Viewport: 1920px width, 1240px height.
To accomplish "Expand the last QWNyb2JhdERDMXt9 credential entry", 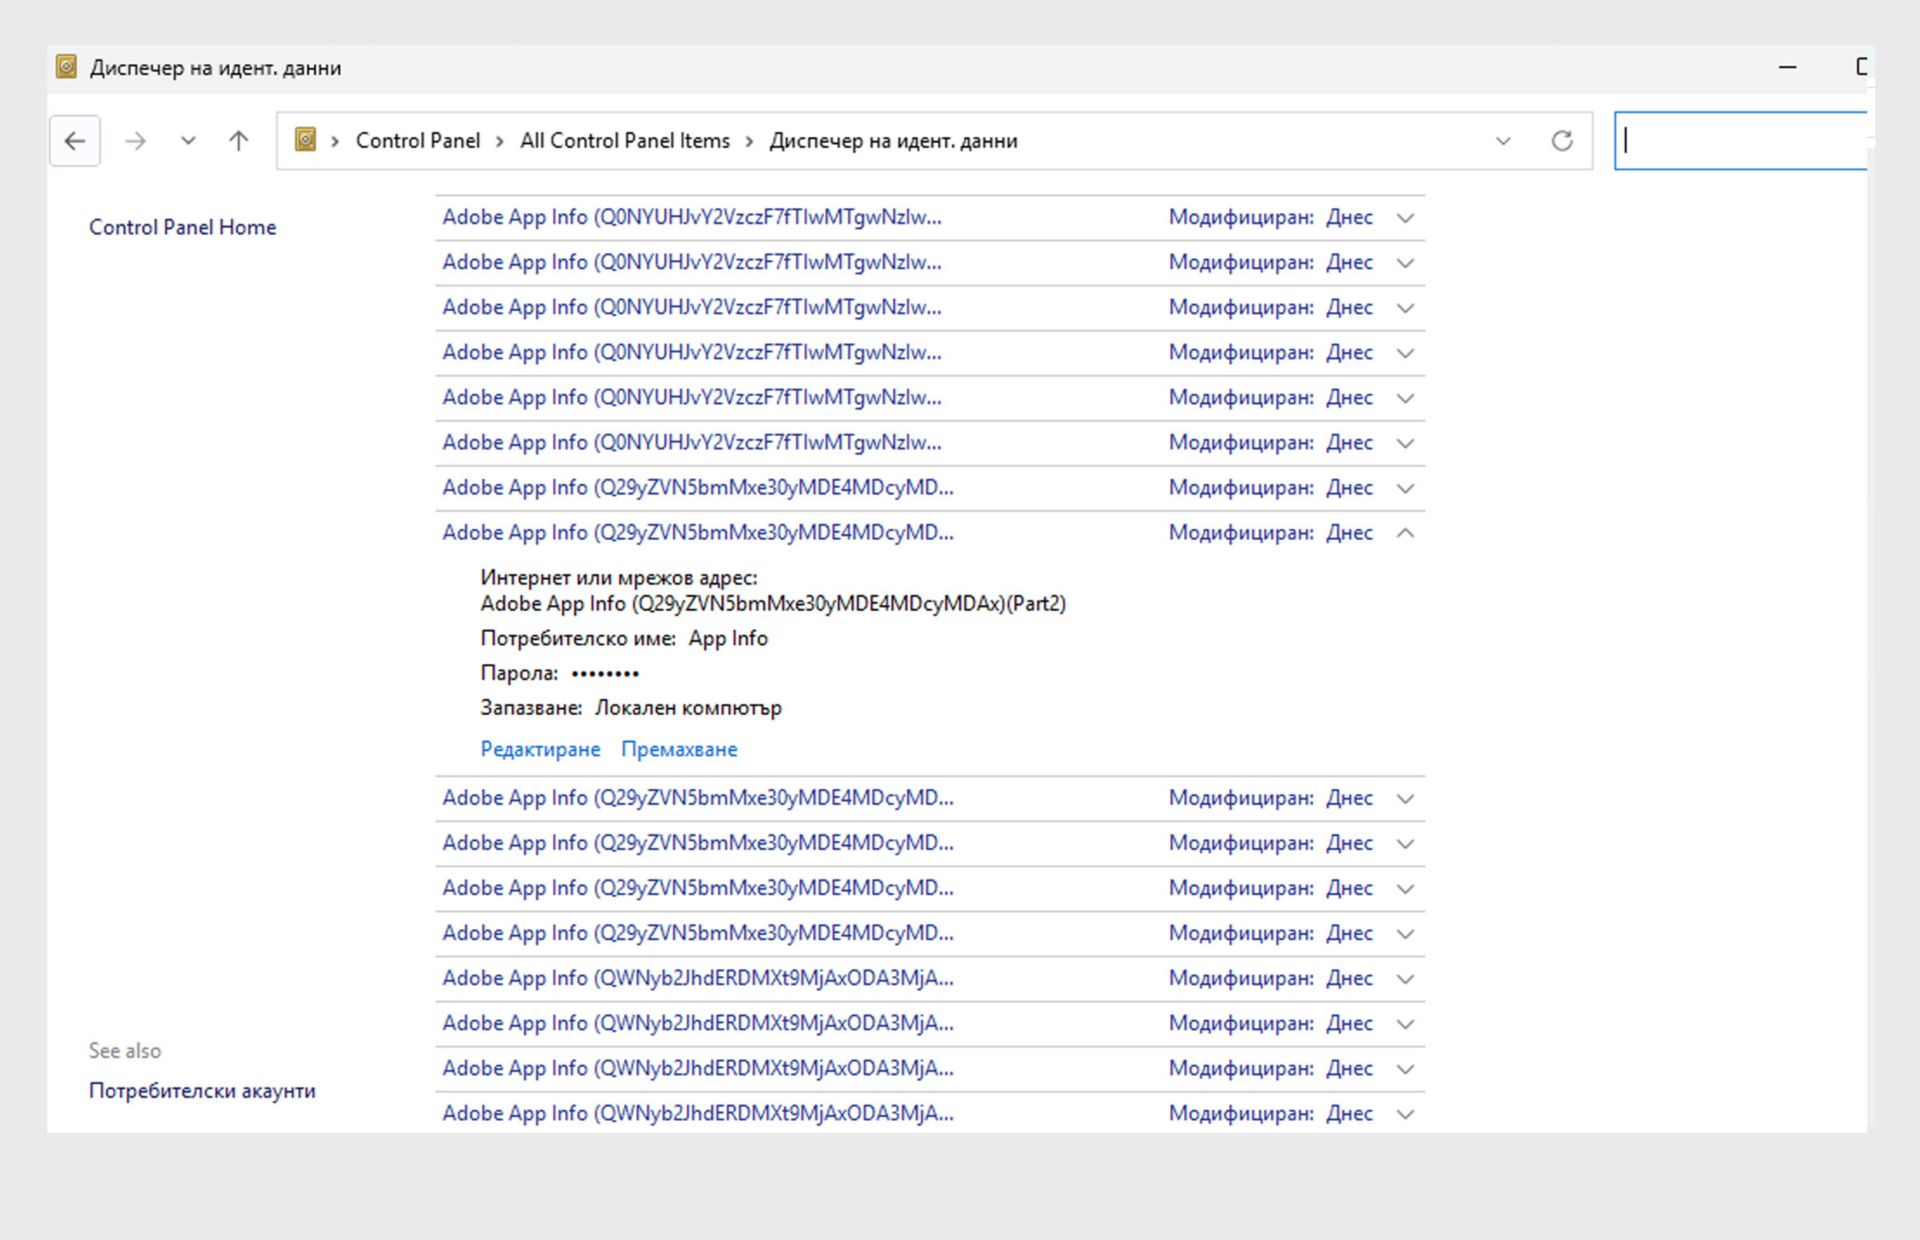I will click(x=1405, y=1114).
